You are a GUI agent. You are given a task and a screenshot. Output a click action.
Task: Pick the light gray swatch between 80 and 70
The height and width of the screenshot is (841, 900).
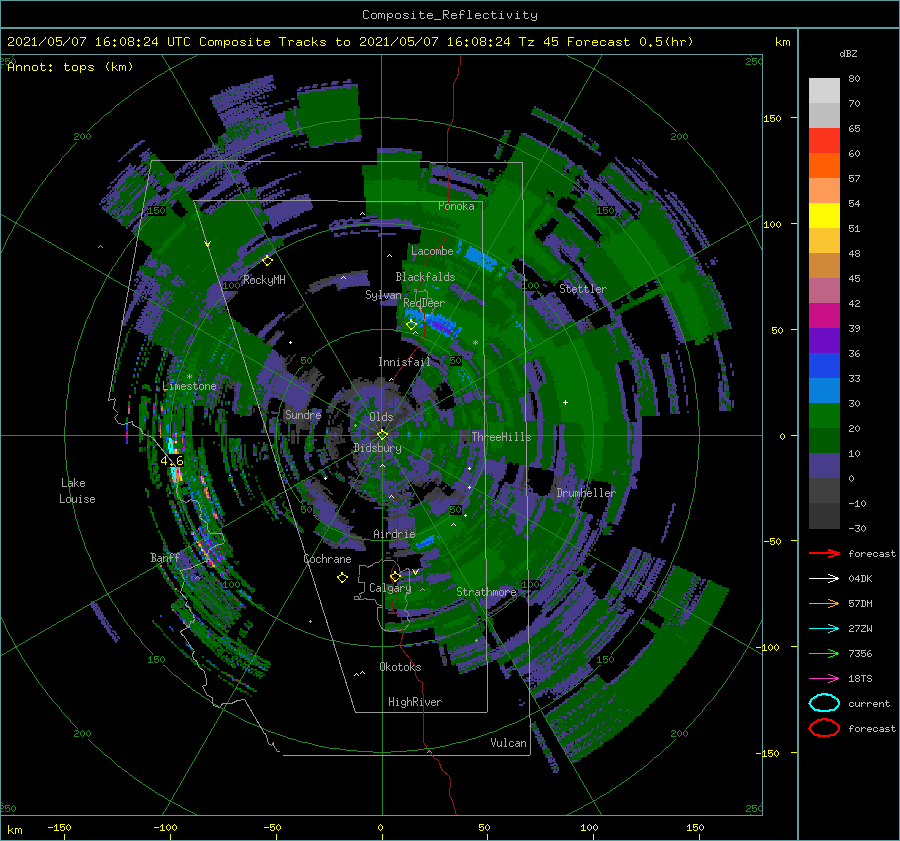pyautogui.click(x=824, y=91)
